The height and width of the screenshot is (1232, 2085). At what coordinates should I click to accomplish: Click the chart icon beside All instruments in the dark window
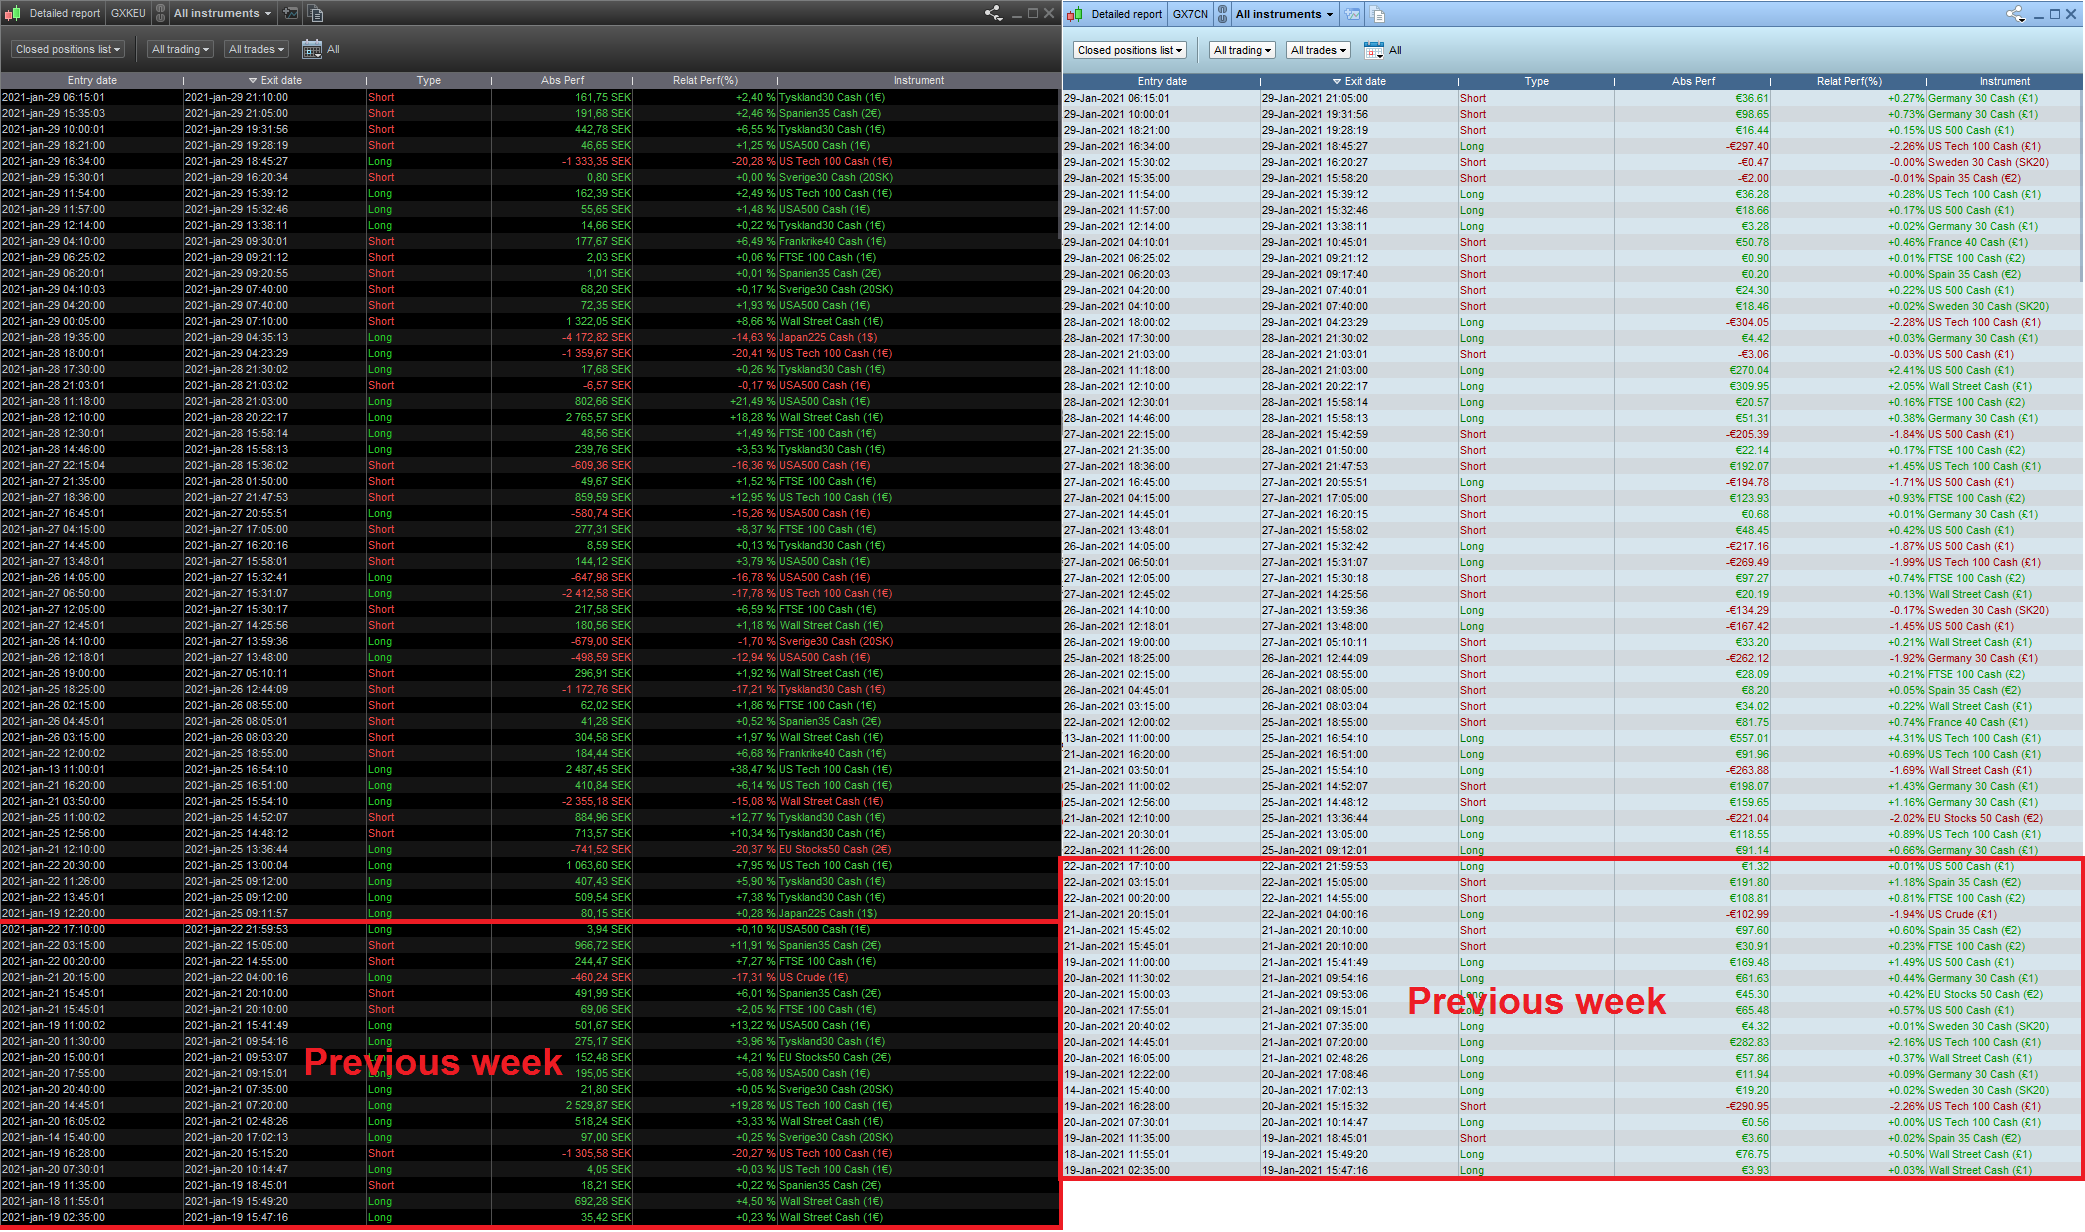coord(291,13)
